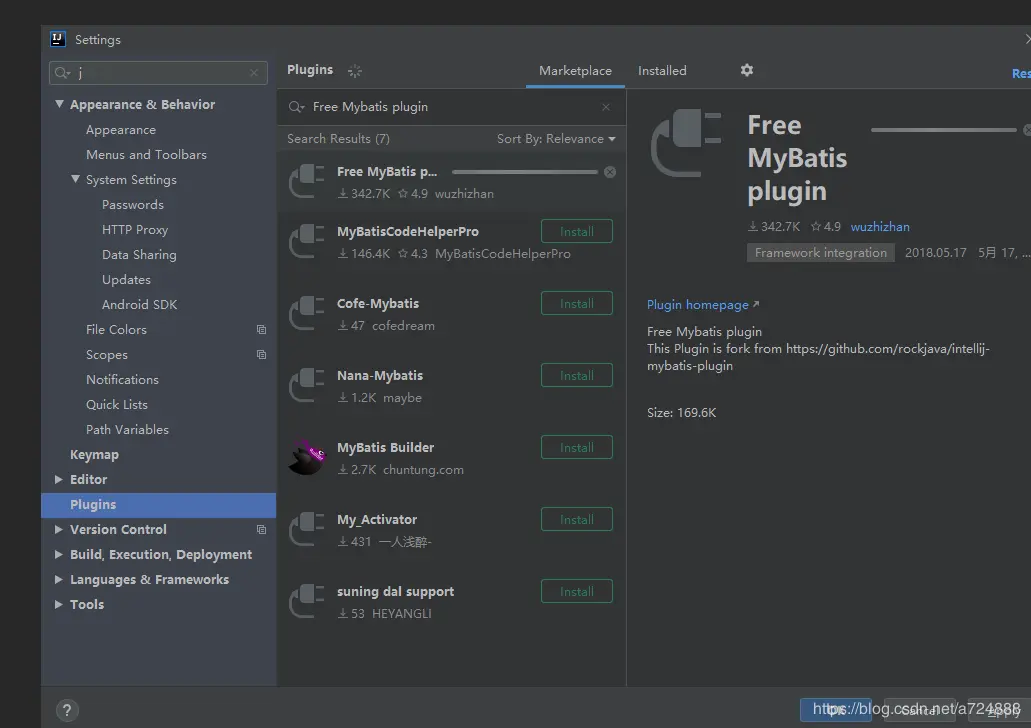Click the large Free MyBatis plugin logo

(x=686, y=143)
